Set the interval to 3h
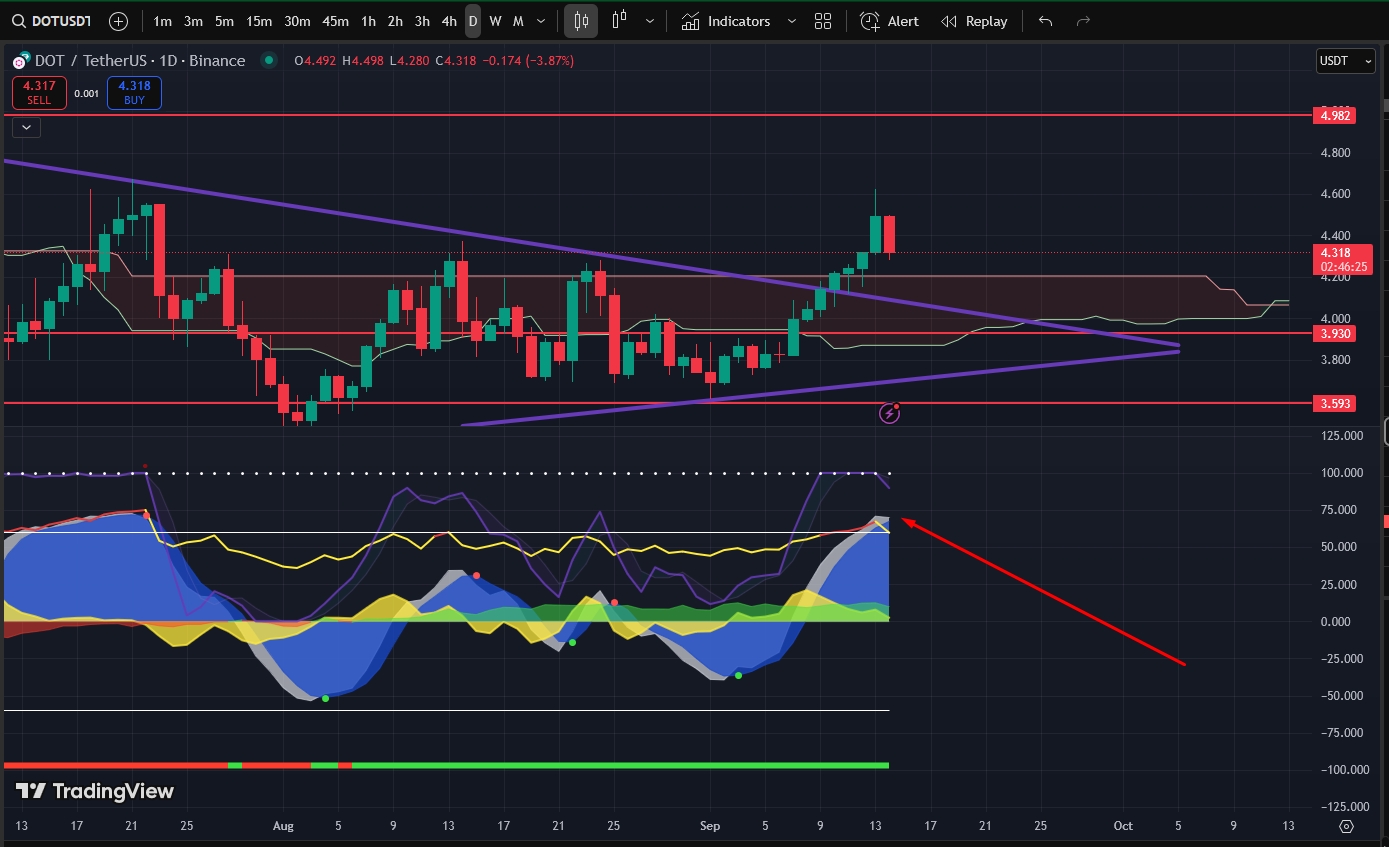1389x847 pixels. pyautogui.click(x=422, y=21)
